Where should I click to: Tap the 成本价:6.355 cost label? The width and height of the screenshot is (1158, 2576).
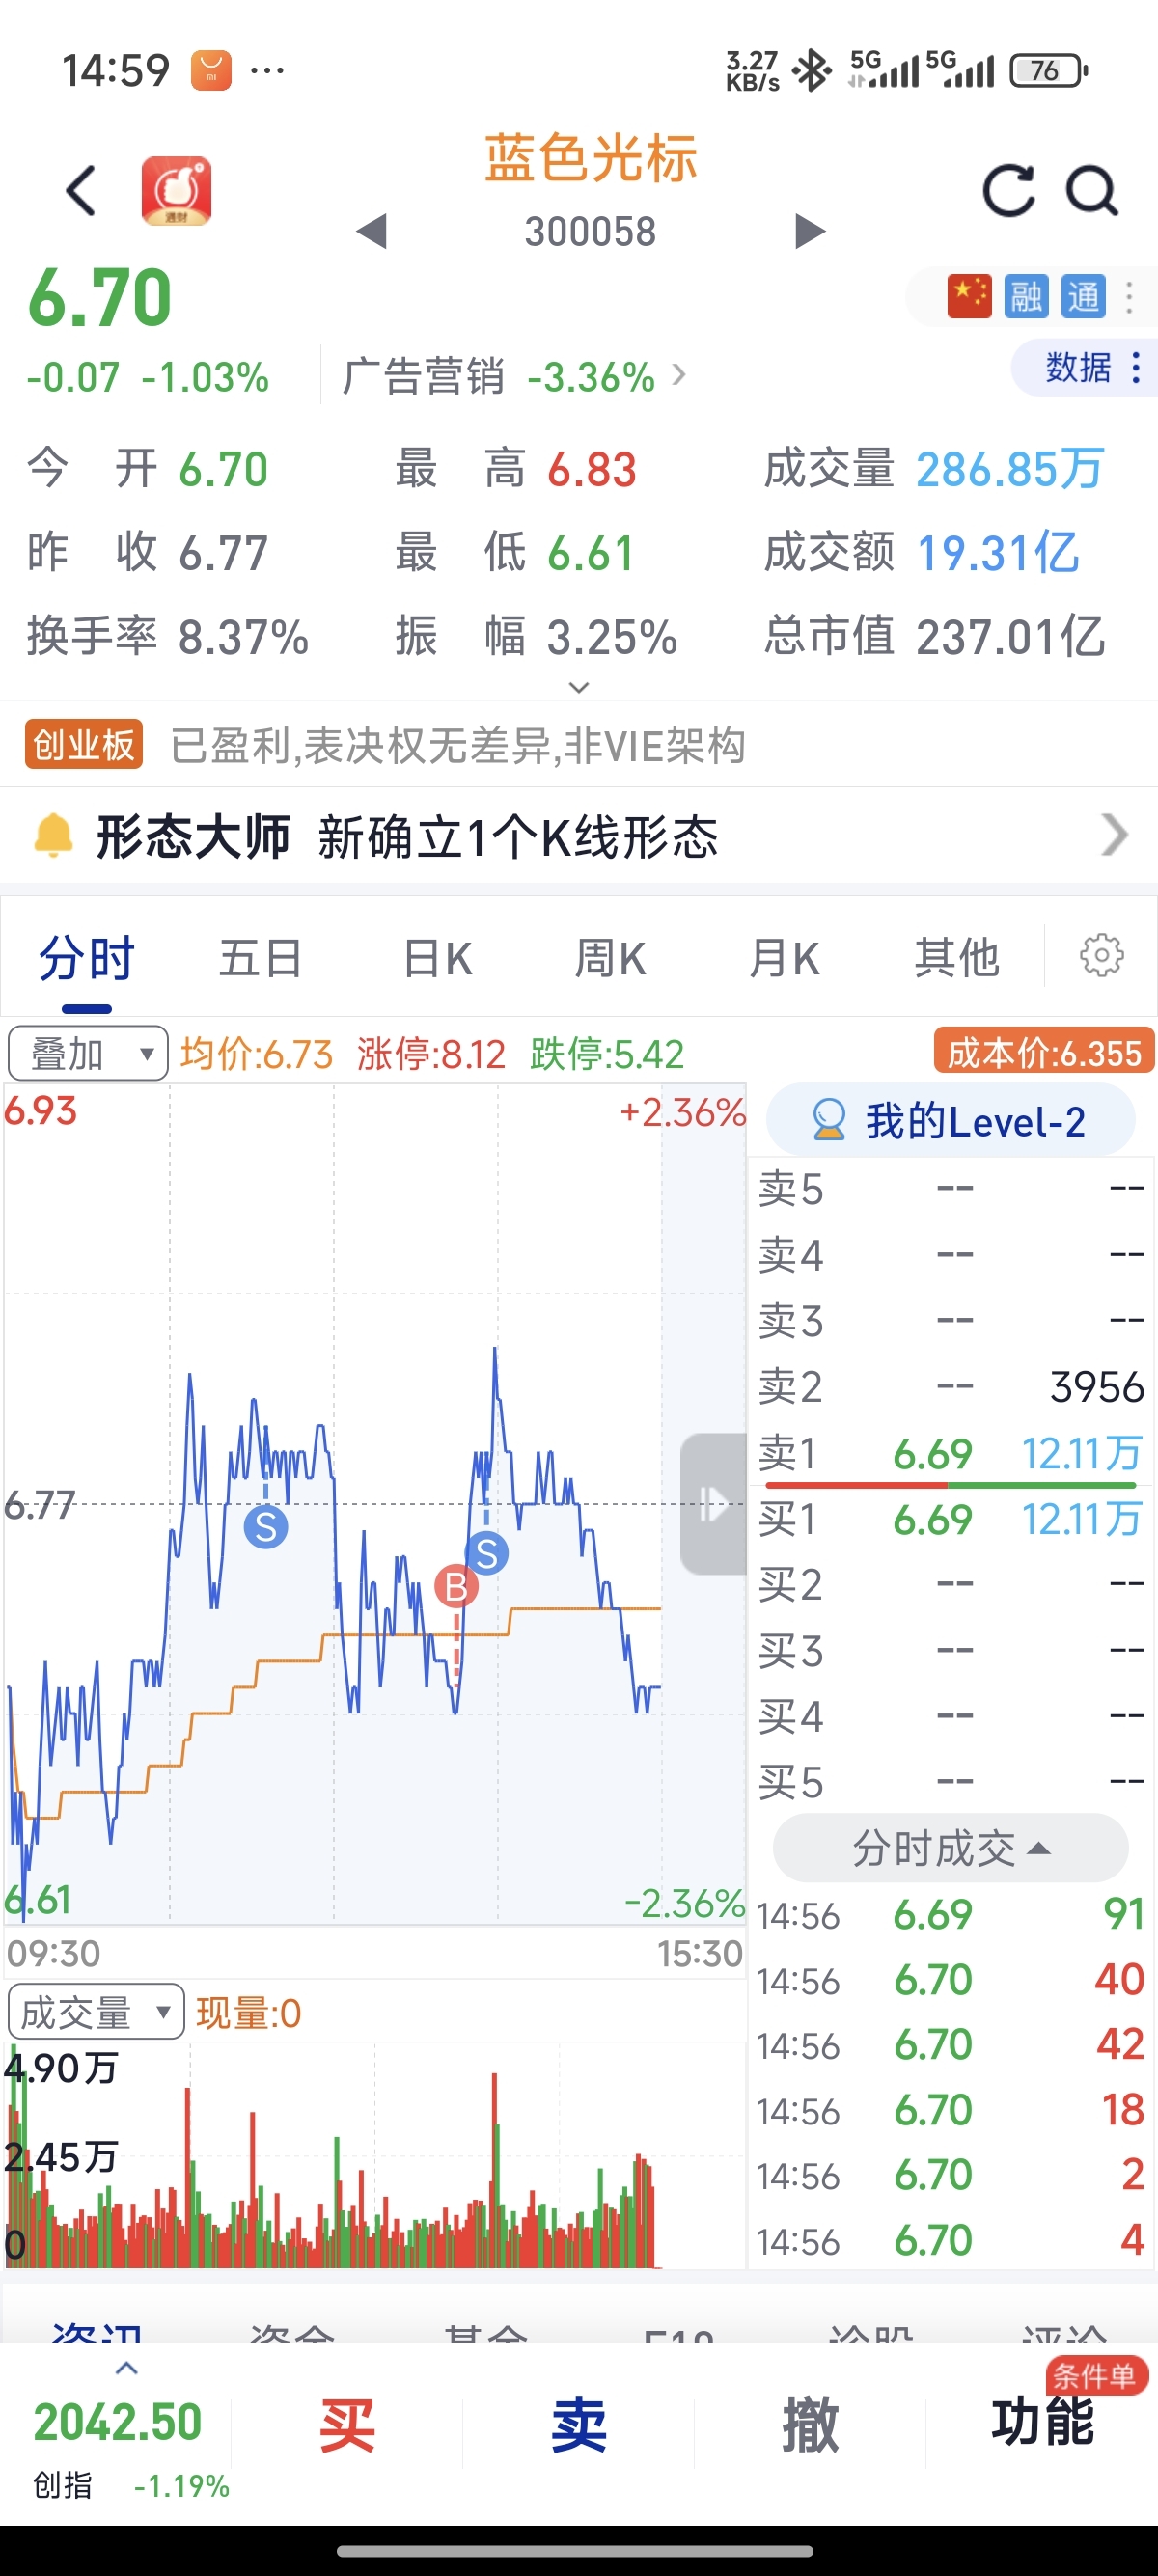tap(1044, 1052)
